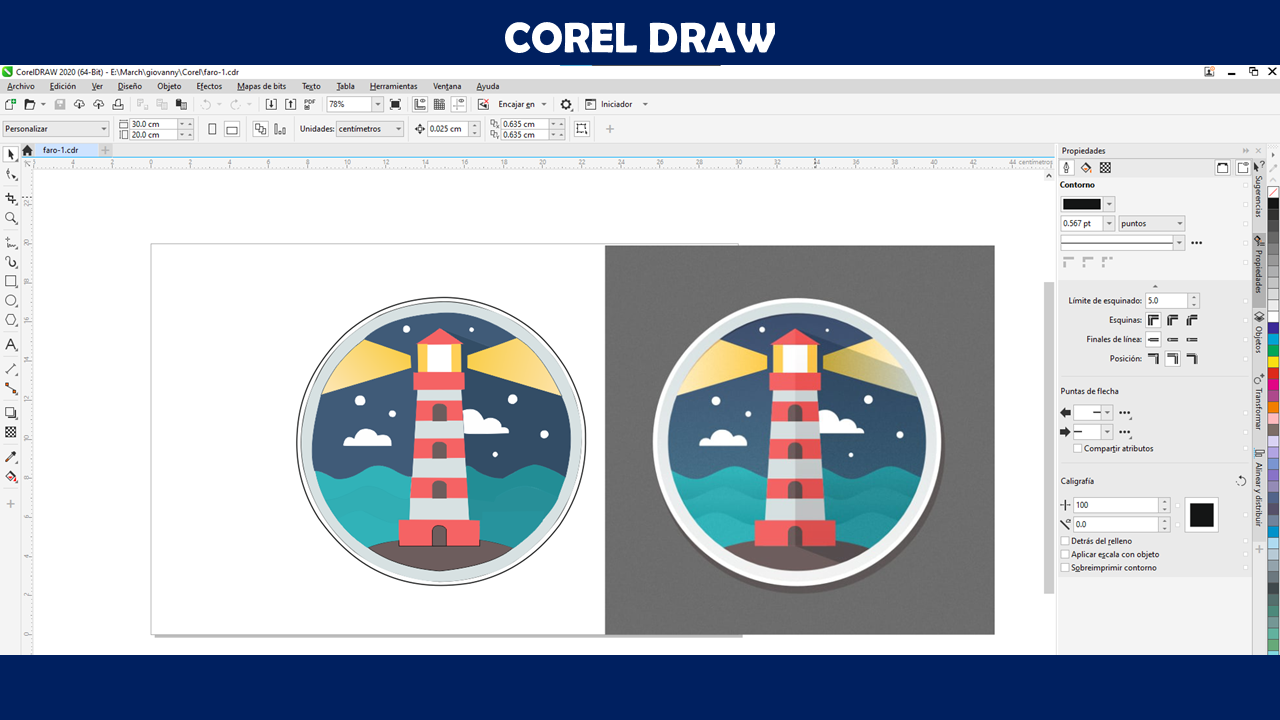The width and height of the screenshot is (1280, 720).
Task: Click the black outline color swatch
Action: pos(1081,204)
